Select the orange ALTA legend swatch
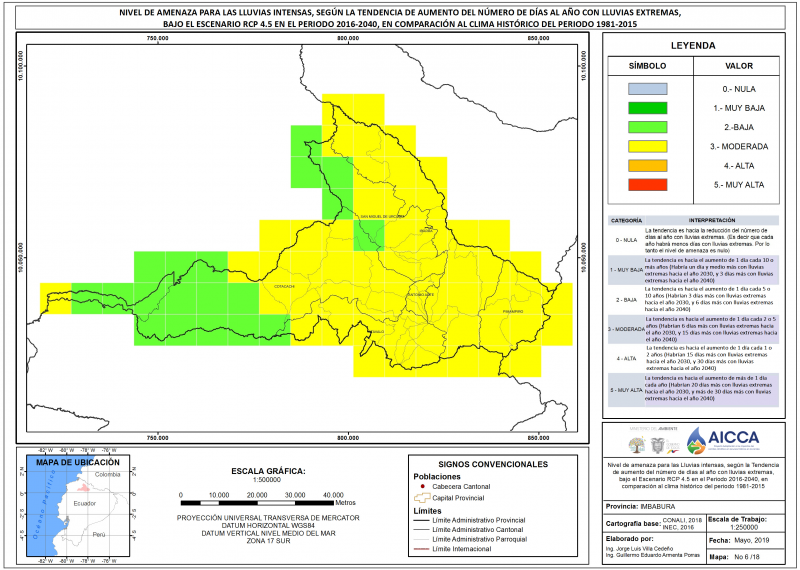This screenshot has width=800, height=570. 647,166
